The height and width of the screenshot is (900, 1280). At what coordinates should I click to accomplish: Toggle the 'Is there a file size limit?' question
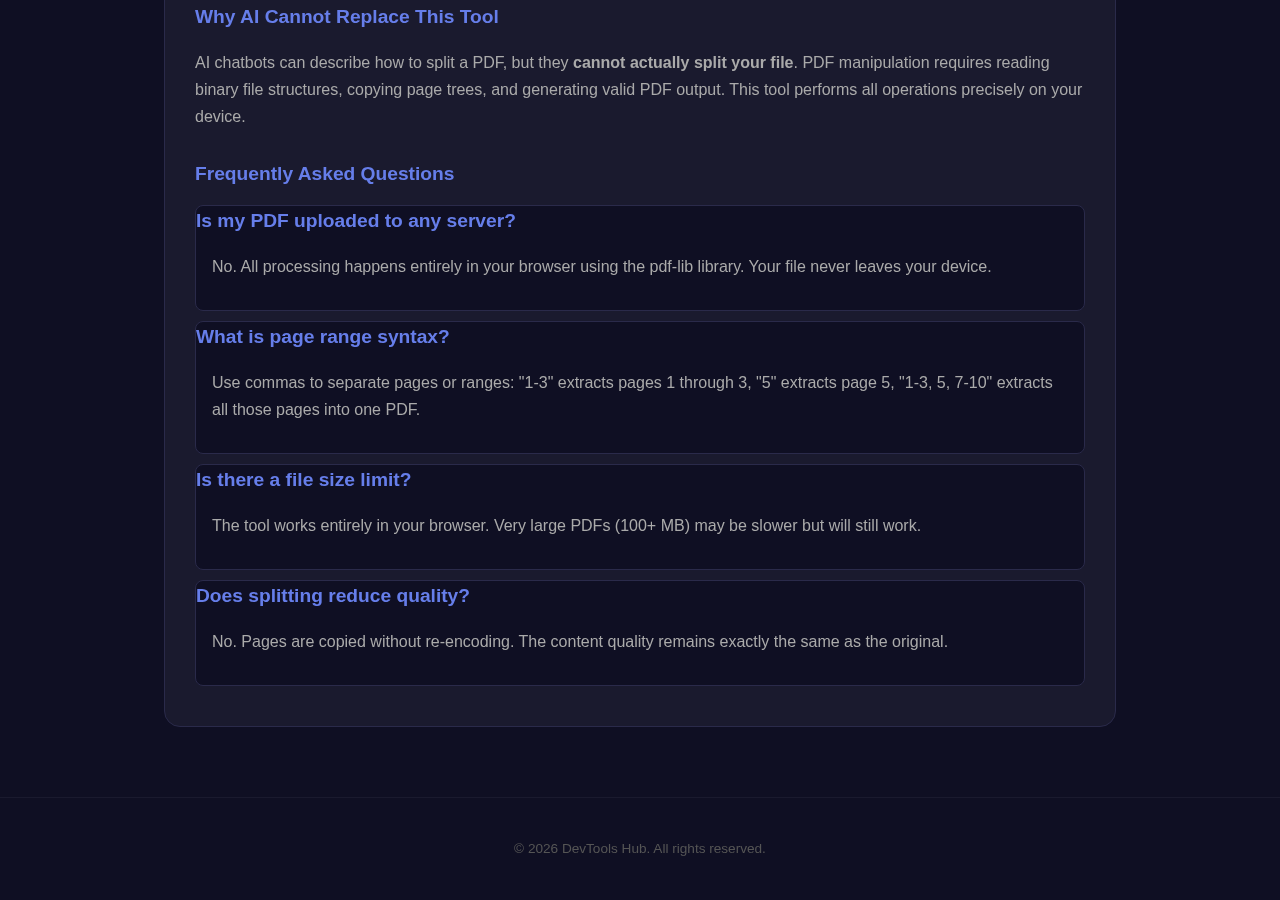tap(304, 480)
